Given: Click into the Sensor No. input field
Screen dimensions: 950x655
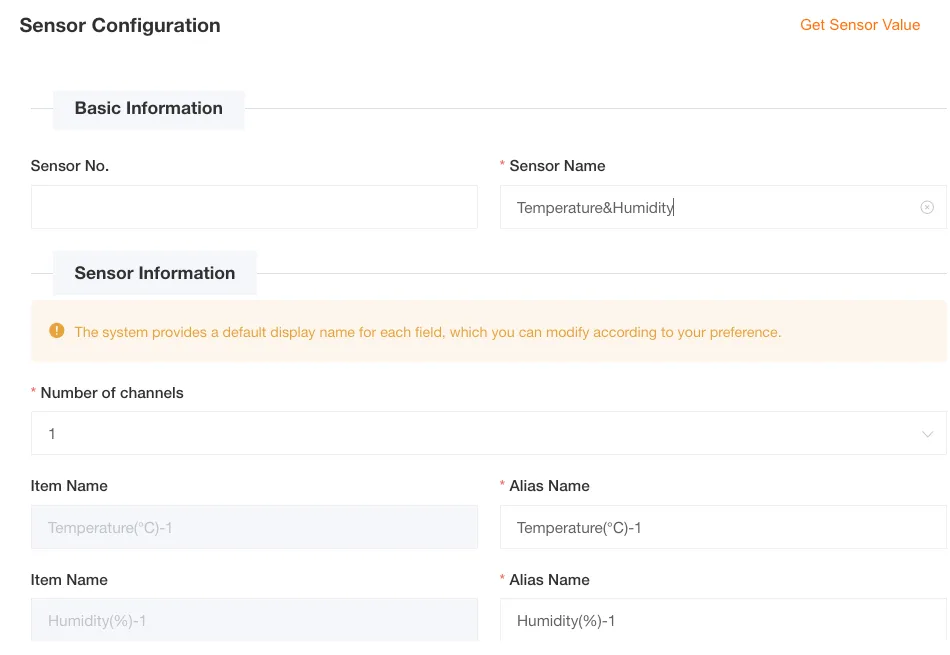Looking at the screenshot, I should pos(253,207).
